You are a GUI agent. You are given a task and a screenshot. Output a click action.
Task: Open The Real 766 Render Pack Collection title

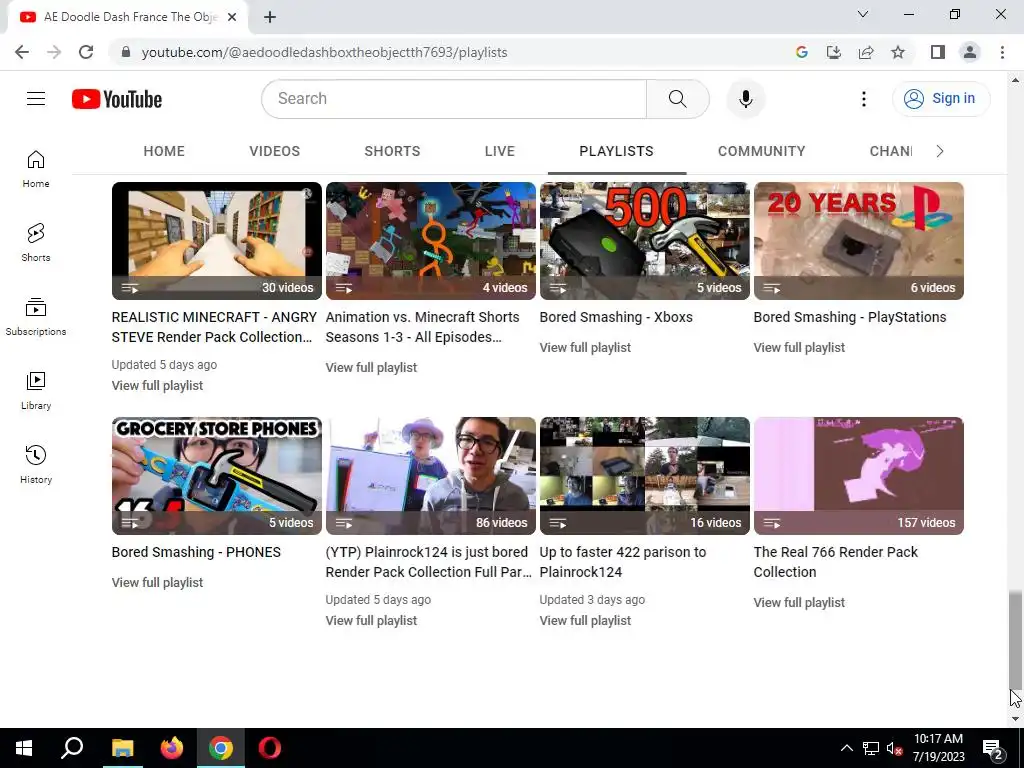[836, 562]
